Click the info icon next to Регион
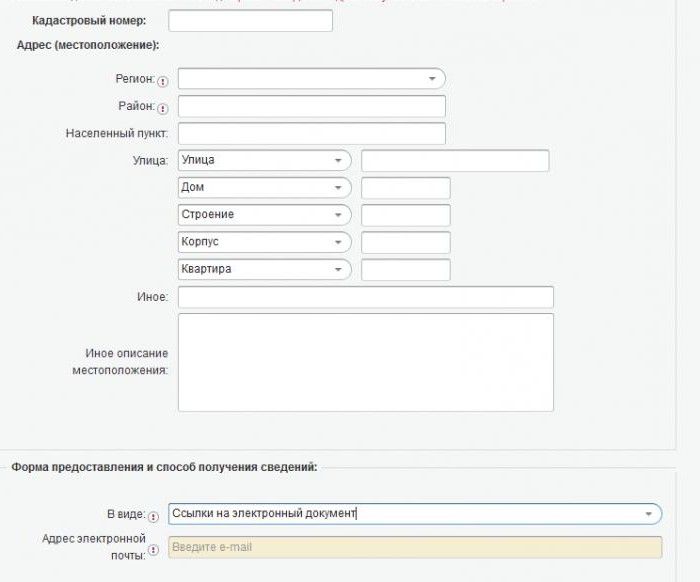Viewport: 700px width, 582px height. coord(163,81)
